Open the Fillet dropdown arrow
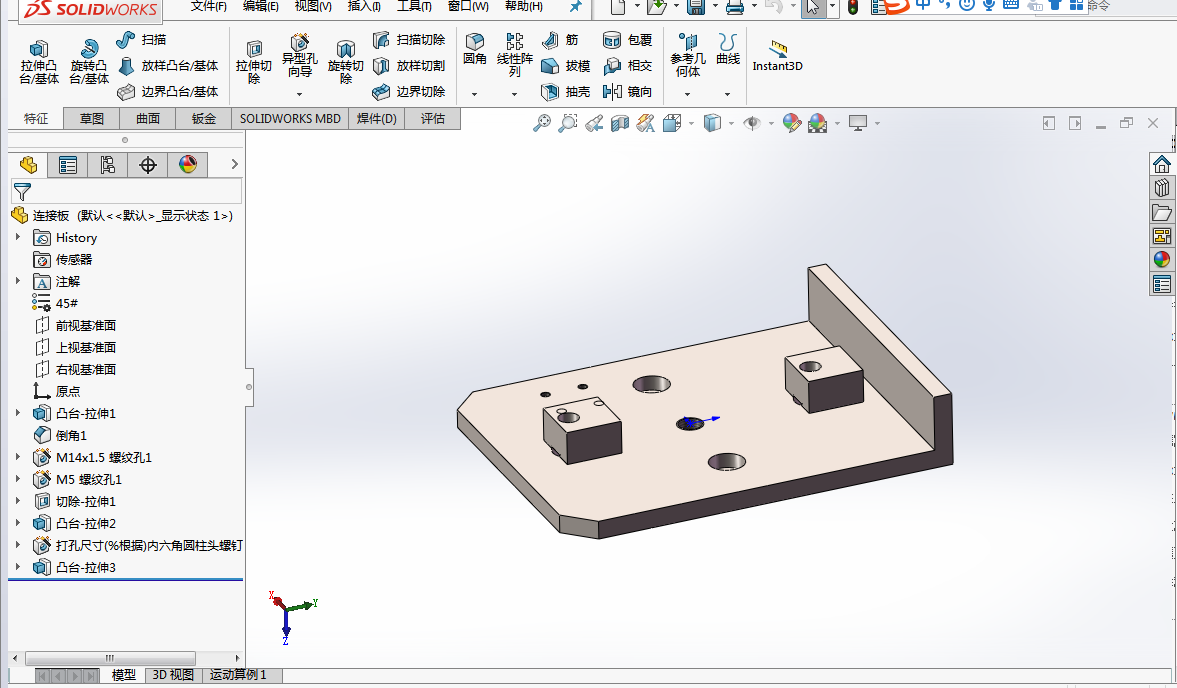This screenshot has width=1177, height=688. [474, 95]
